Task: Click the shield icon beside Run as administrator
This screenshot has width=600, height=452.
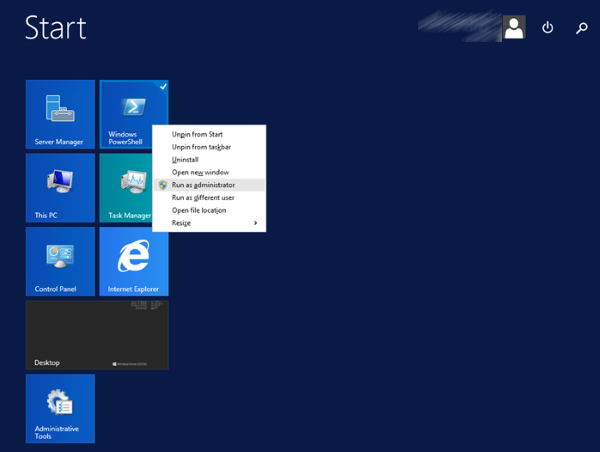Action: point(163,185)
